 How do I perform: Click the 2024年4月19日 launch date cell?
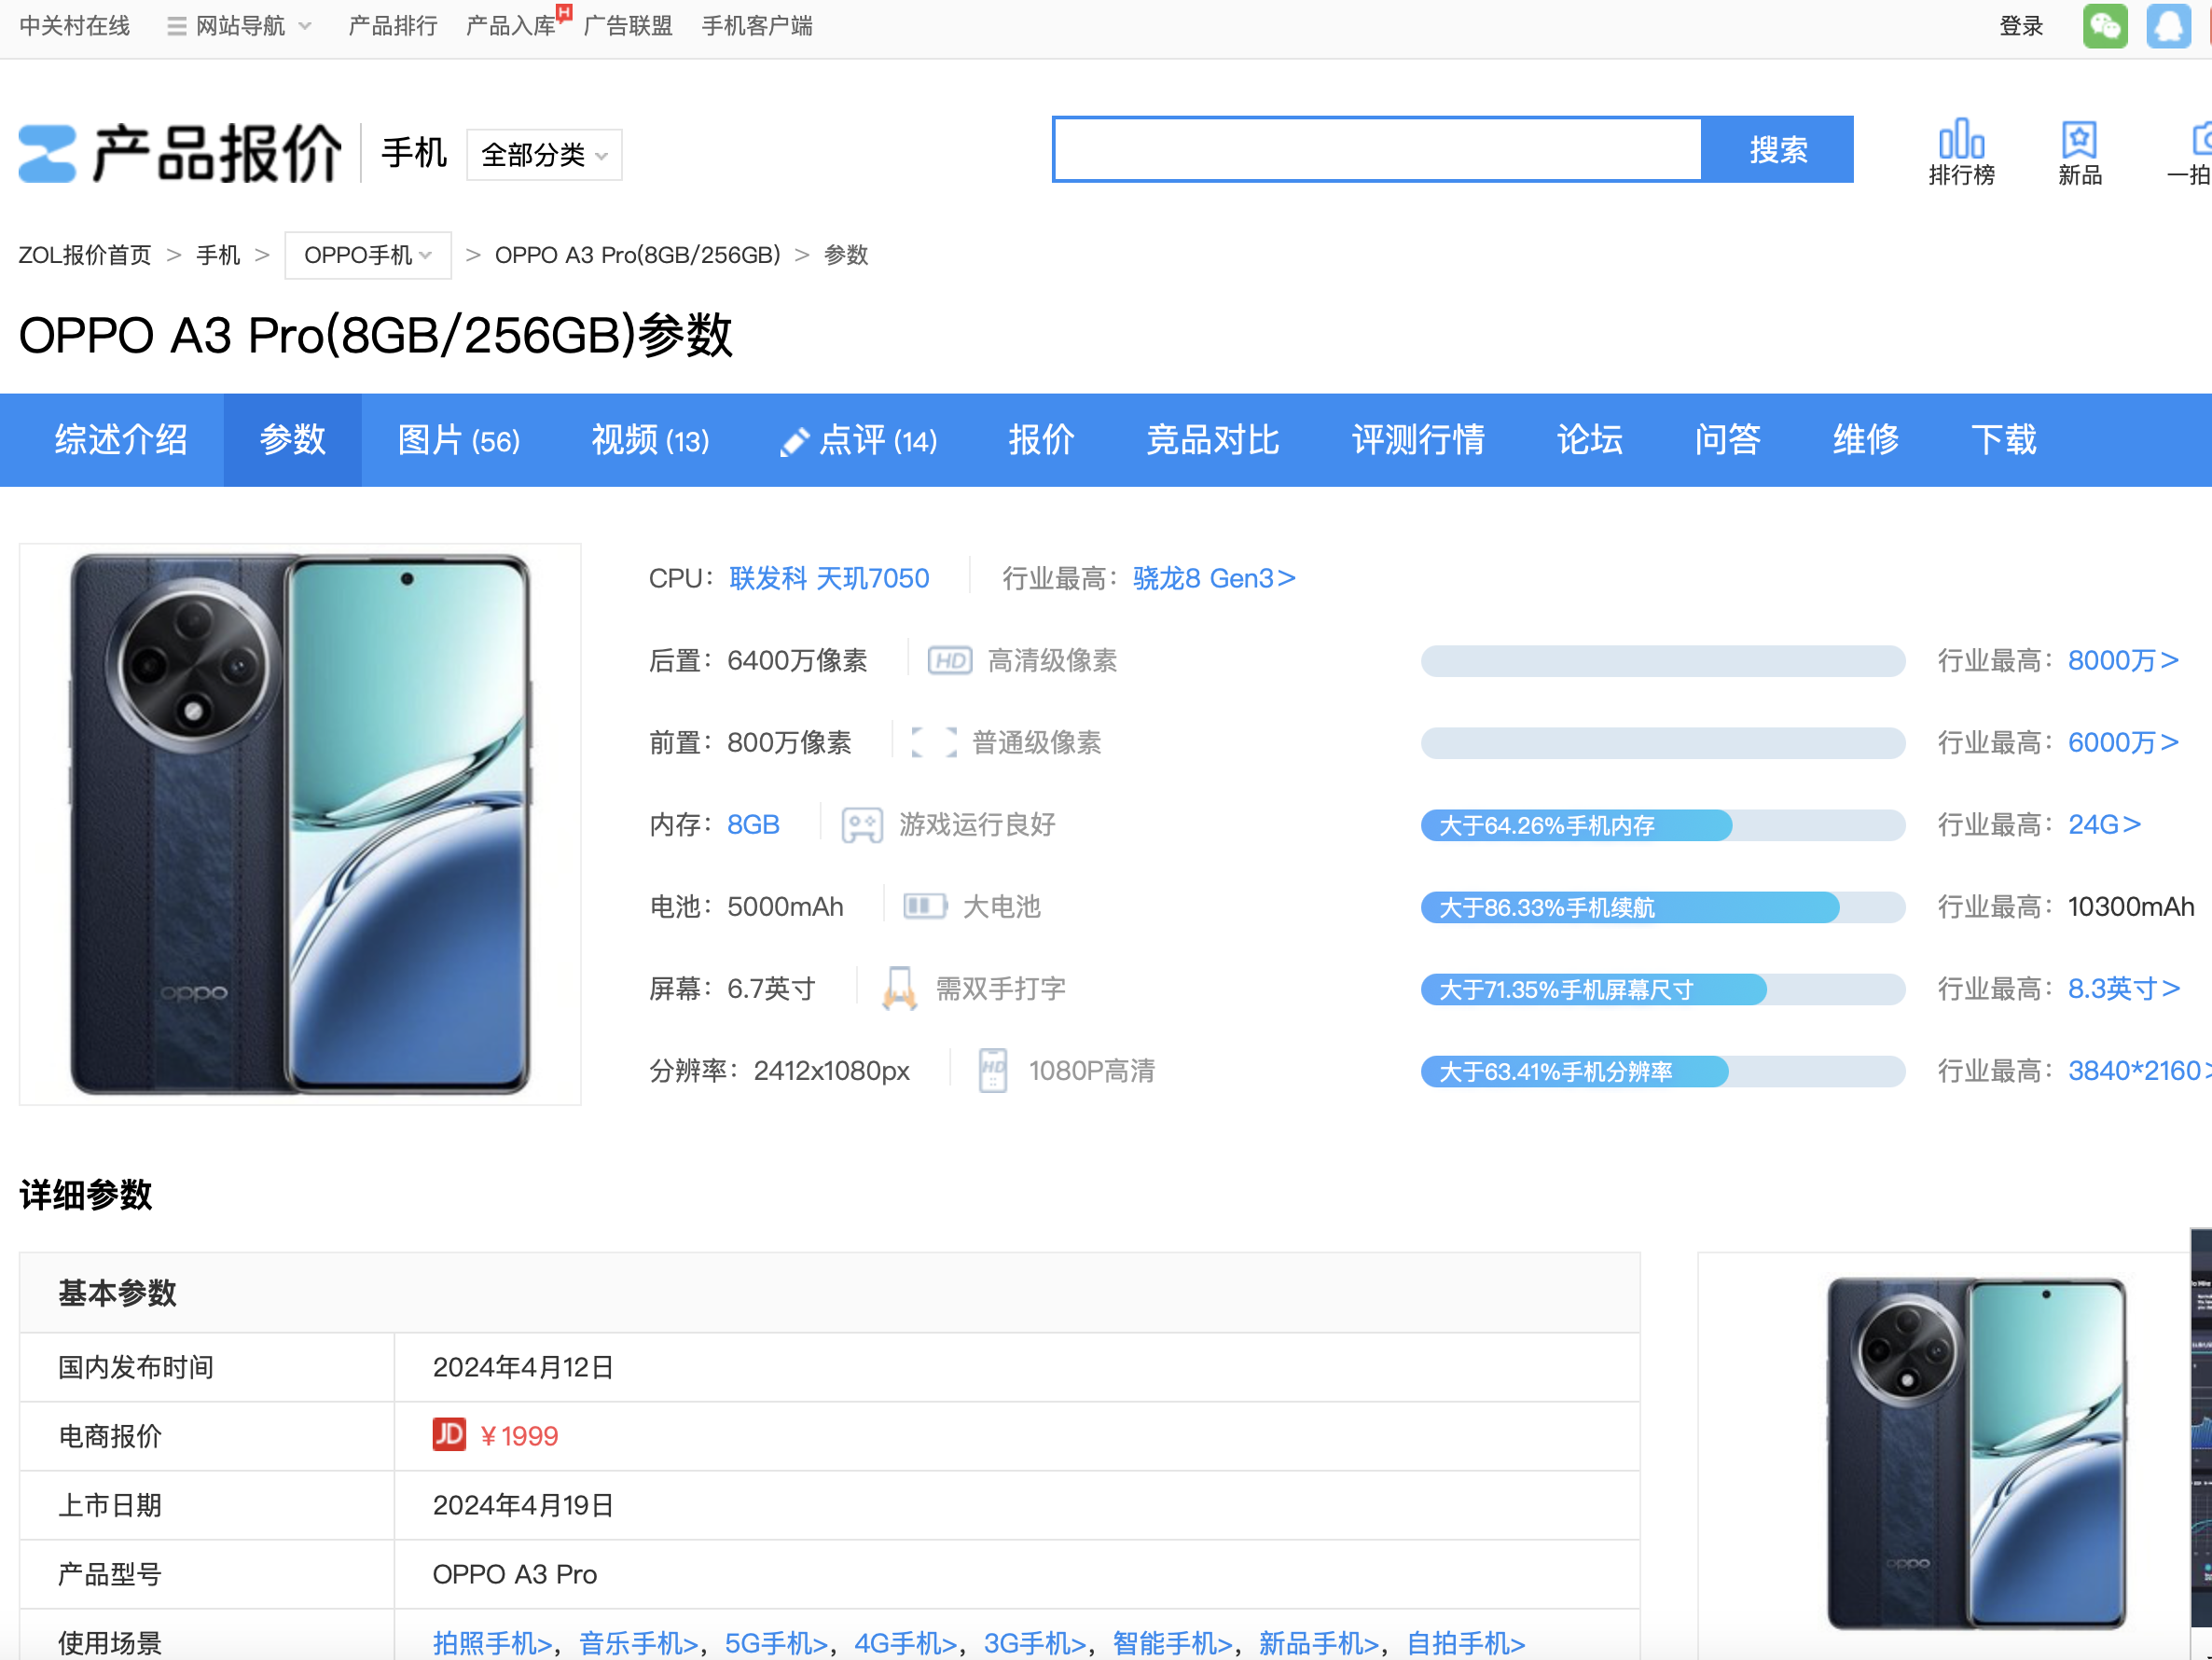coord(1017,1505)
